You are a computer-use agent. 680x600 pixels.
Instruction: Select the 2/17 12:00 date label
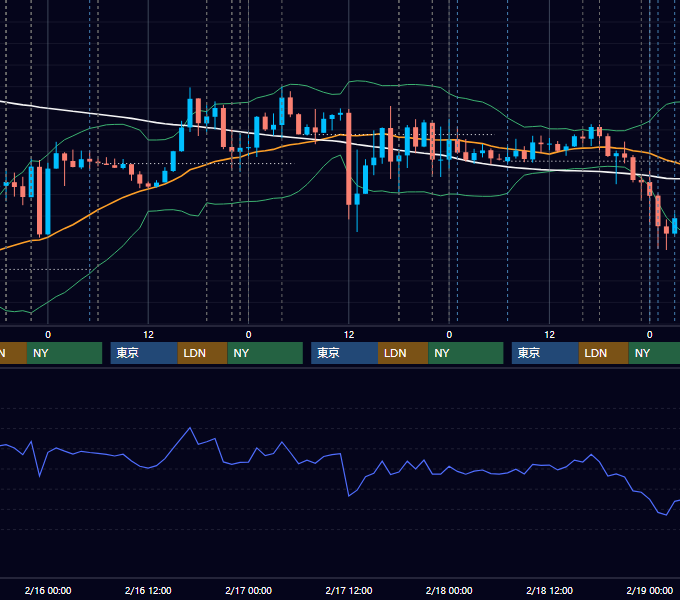coord(349,590)
